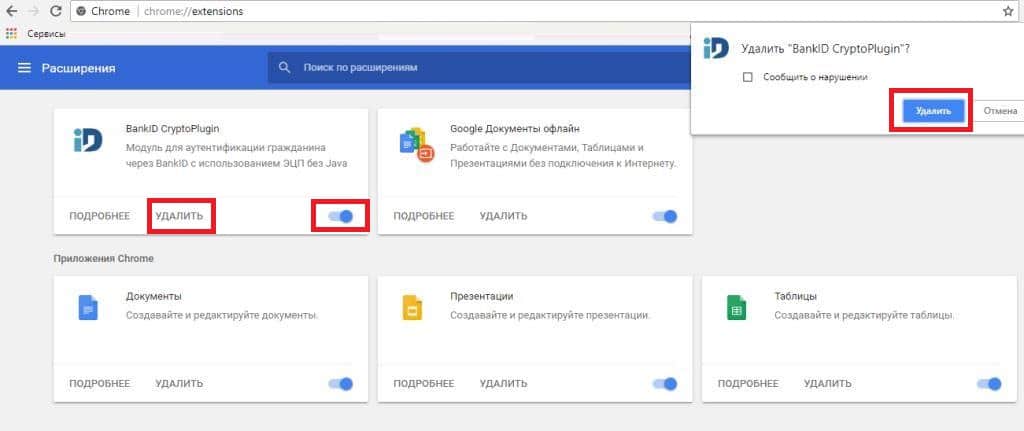Click УДАЛИТЬ for the Документы app

tap(179, 384)
